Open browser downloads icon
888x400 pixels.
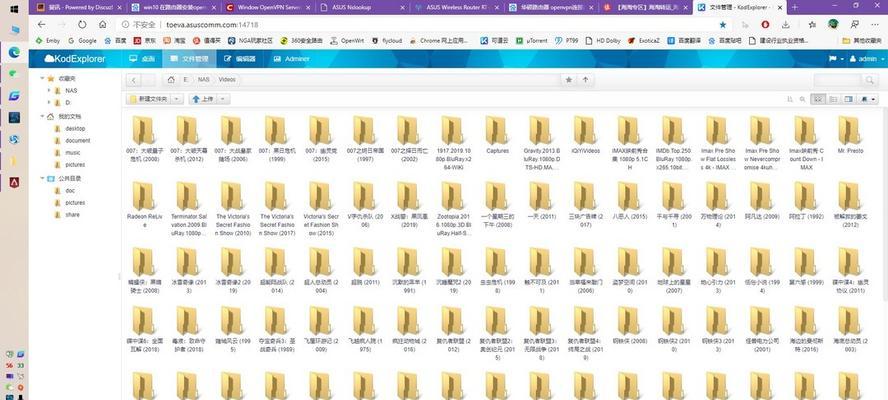coord(786,25)
